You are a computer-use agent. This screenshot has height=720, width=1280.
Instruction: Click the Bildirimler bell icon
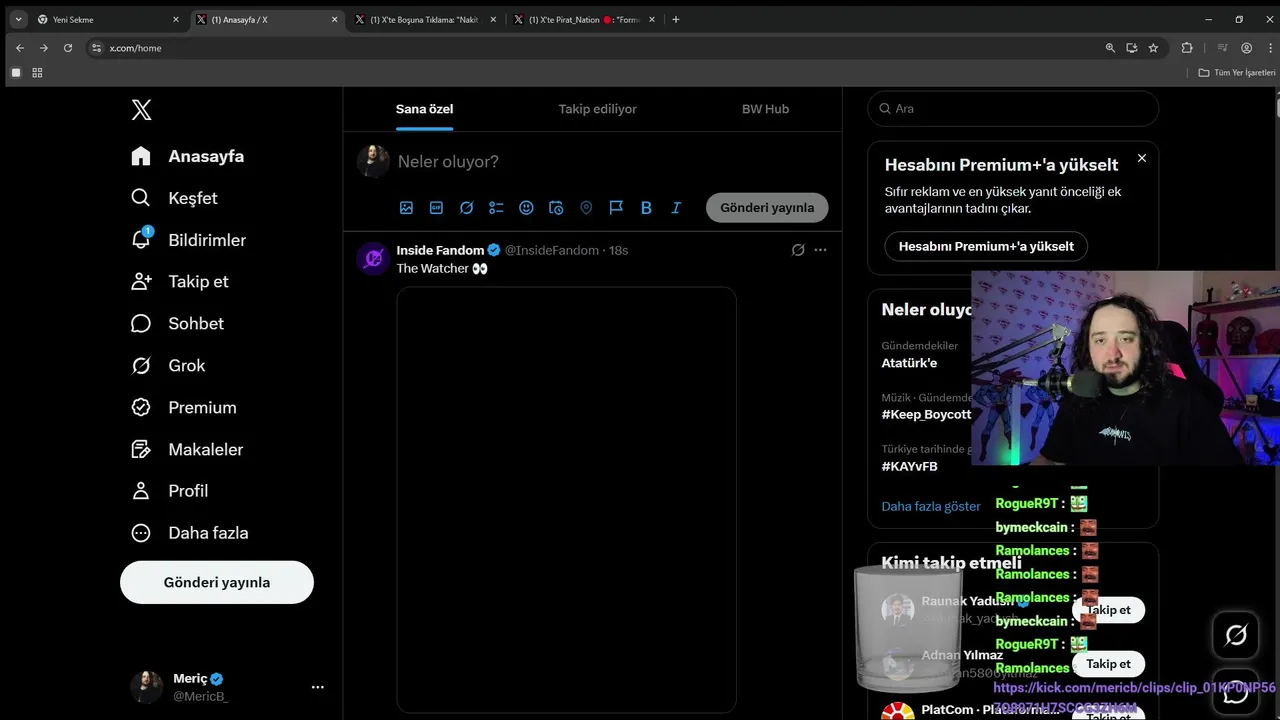click(141, 240)
